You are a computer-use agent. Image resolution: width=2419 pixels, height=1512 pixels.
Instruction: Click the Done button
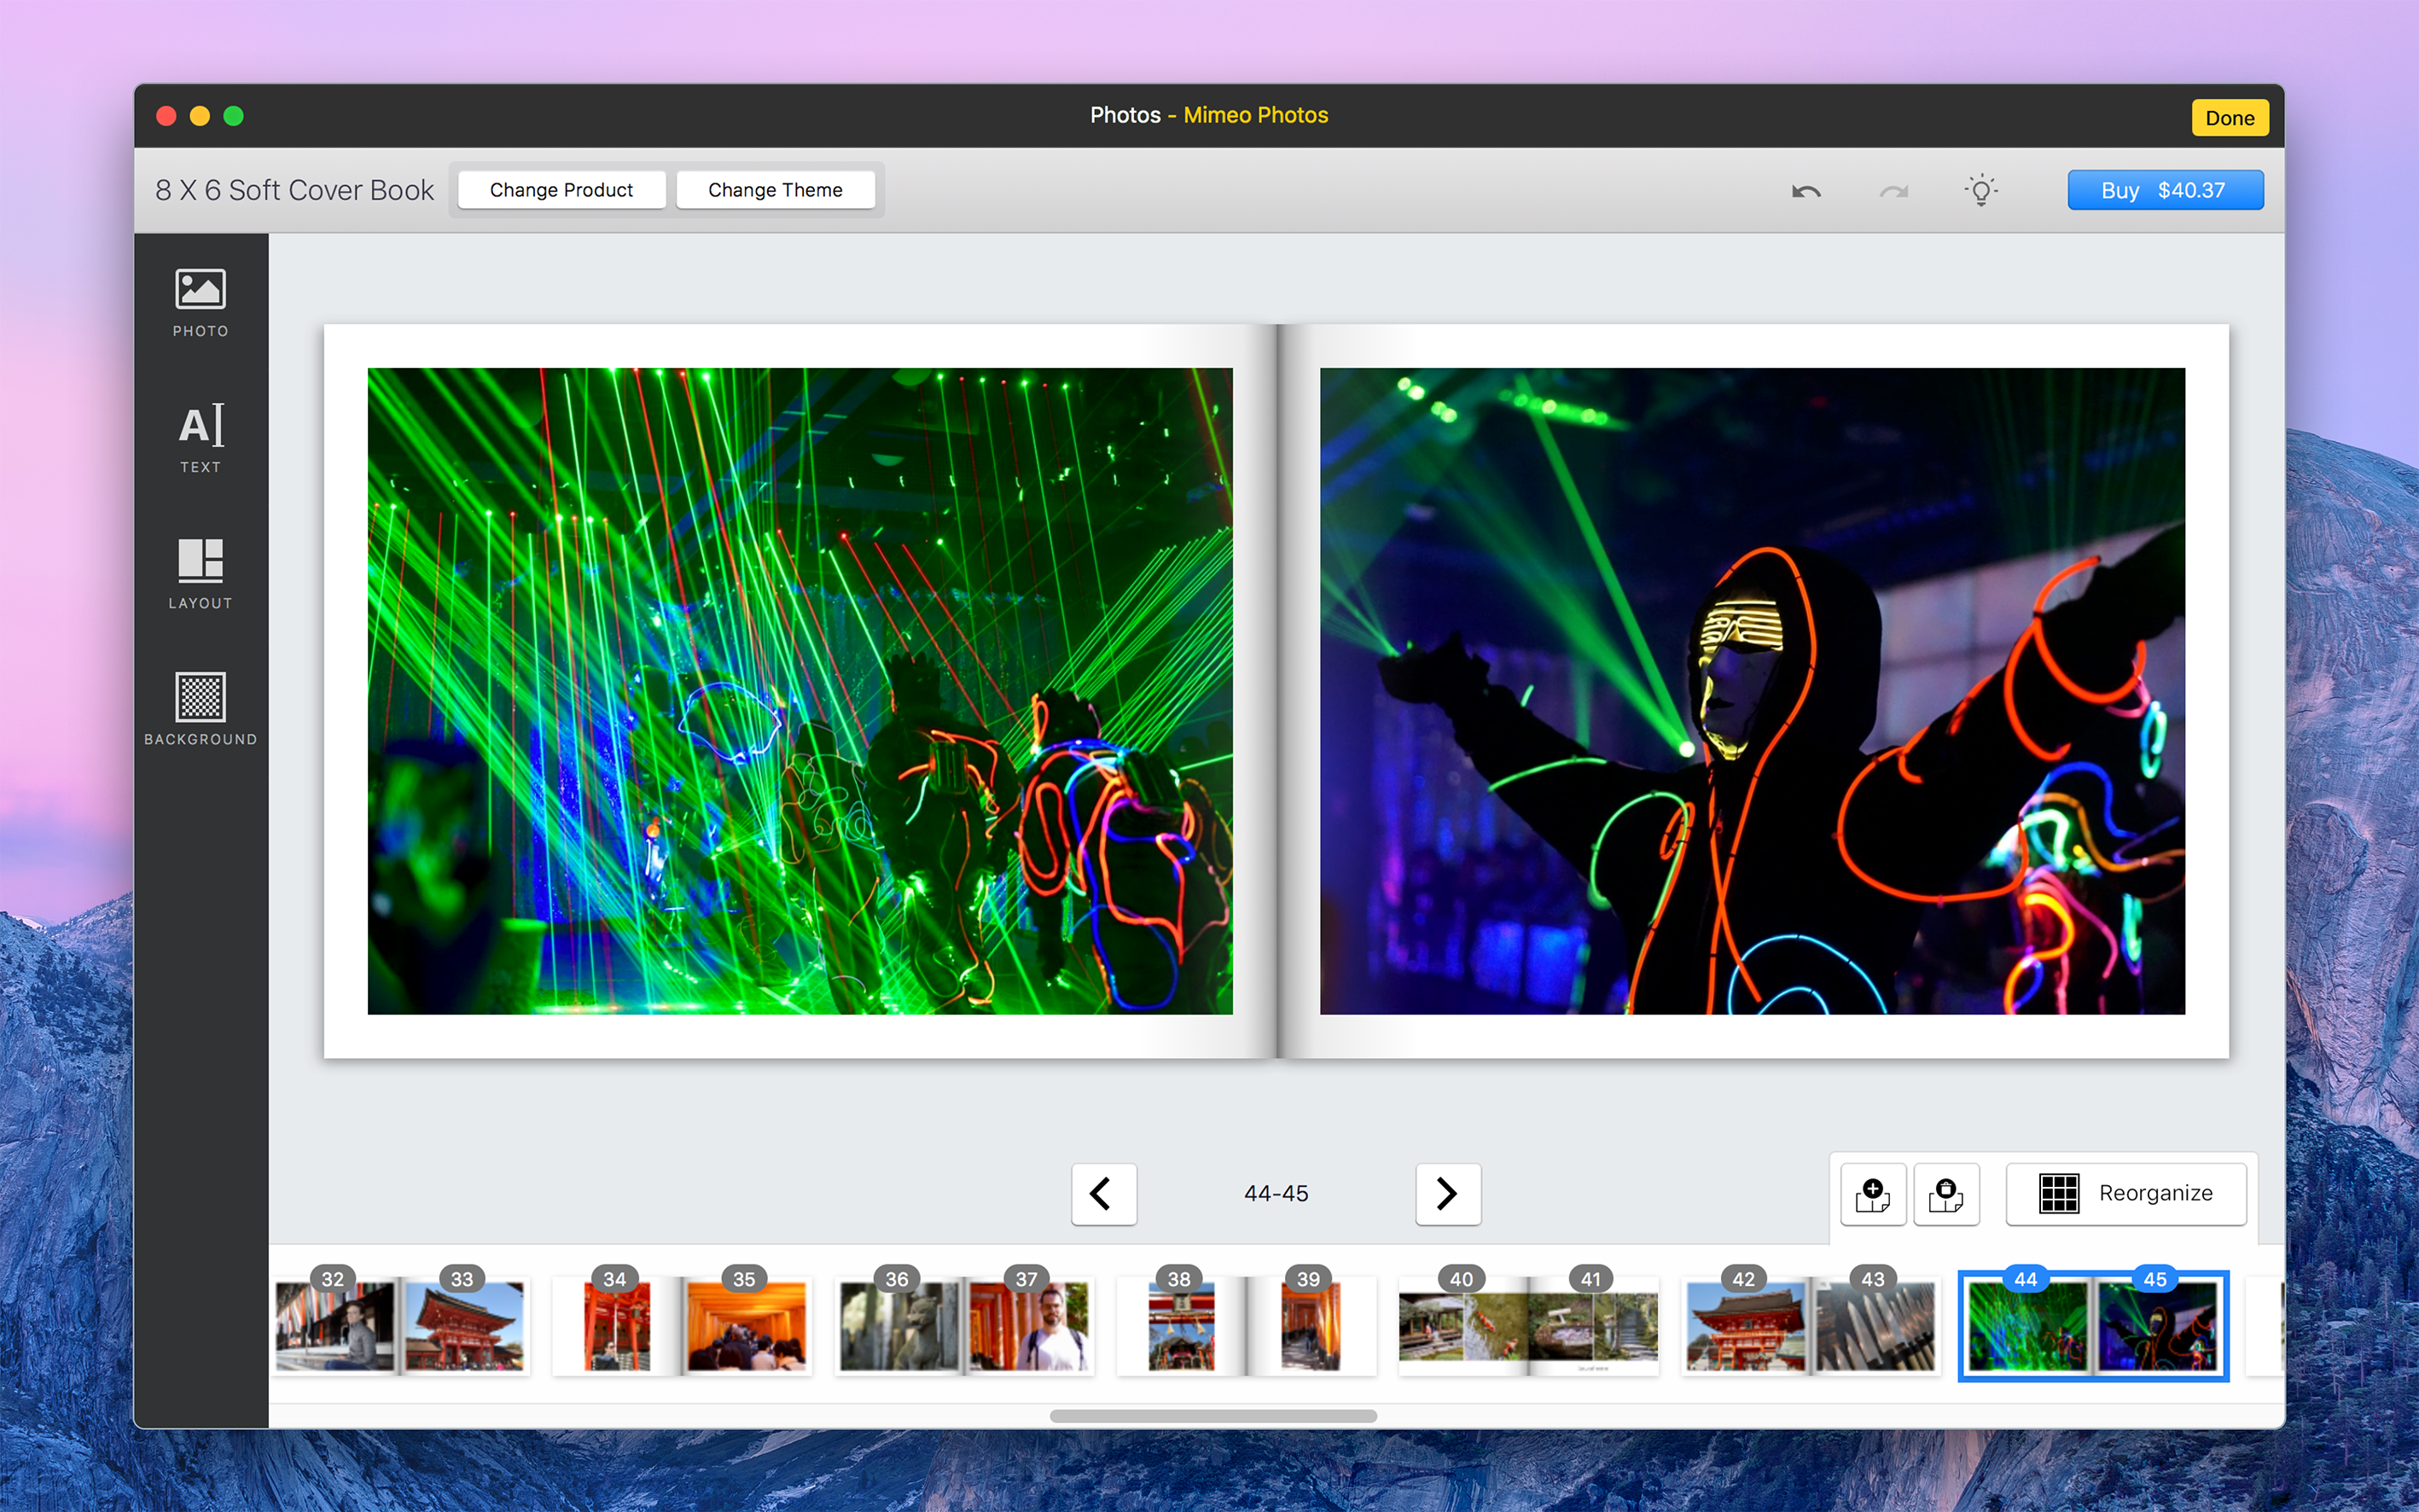point(2230,117)
